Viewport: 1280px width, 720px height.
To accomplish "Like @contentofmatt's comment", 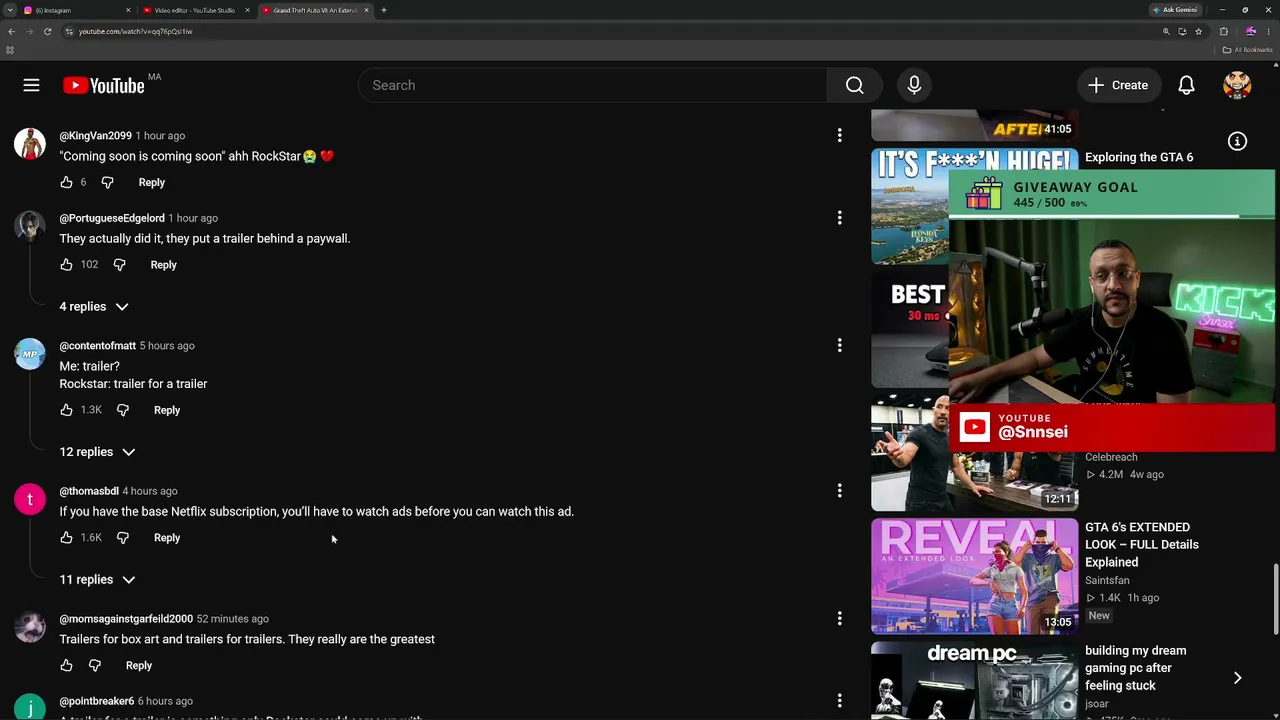I will 66,410.
